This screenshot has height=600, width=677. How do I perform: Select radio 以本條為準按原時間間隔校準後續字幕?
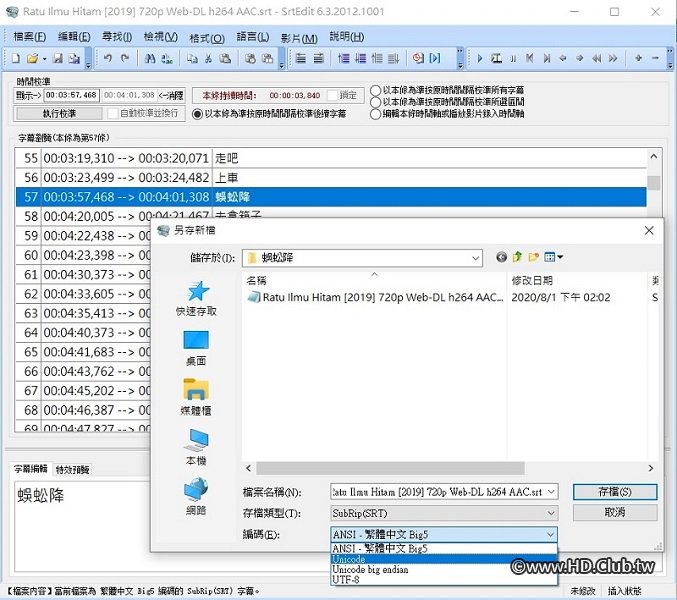197,114
